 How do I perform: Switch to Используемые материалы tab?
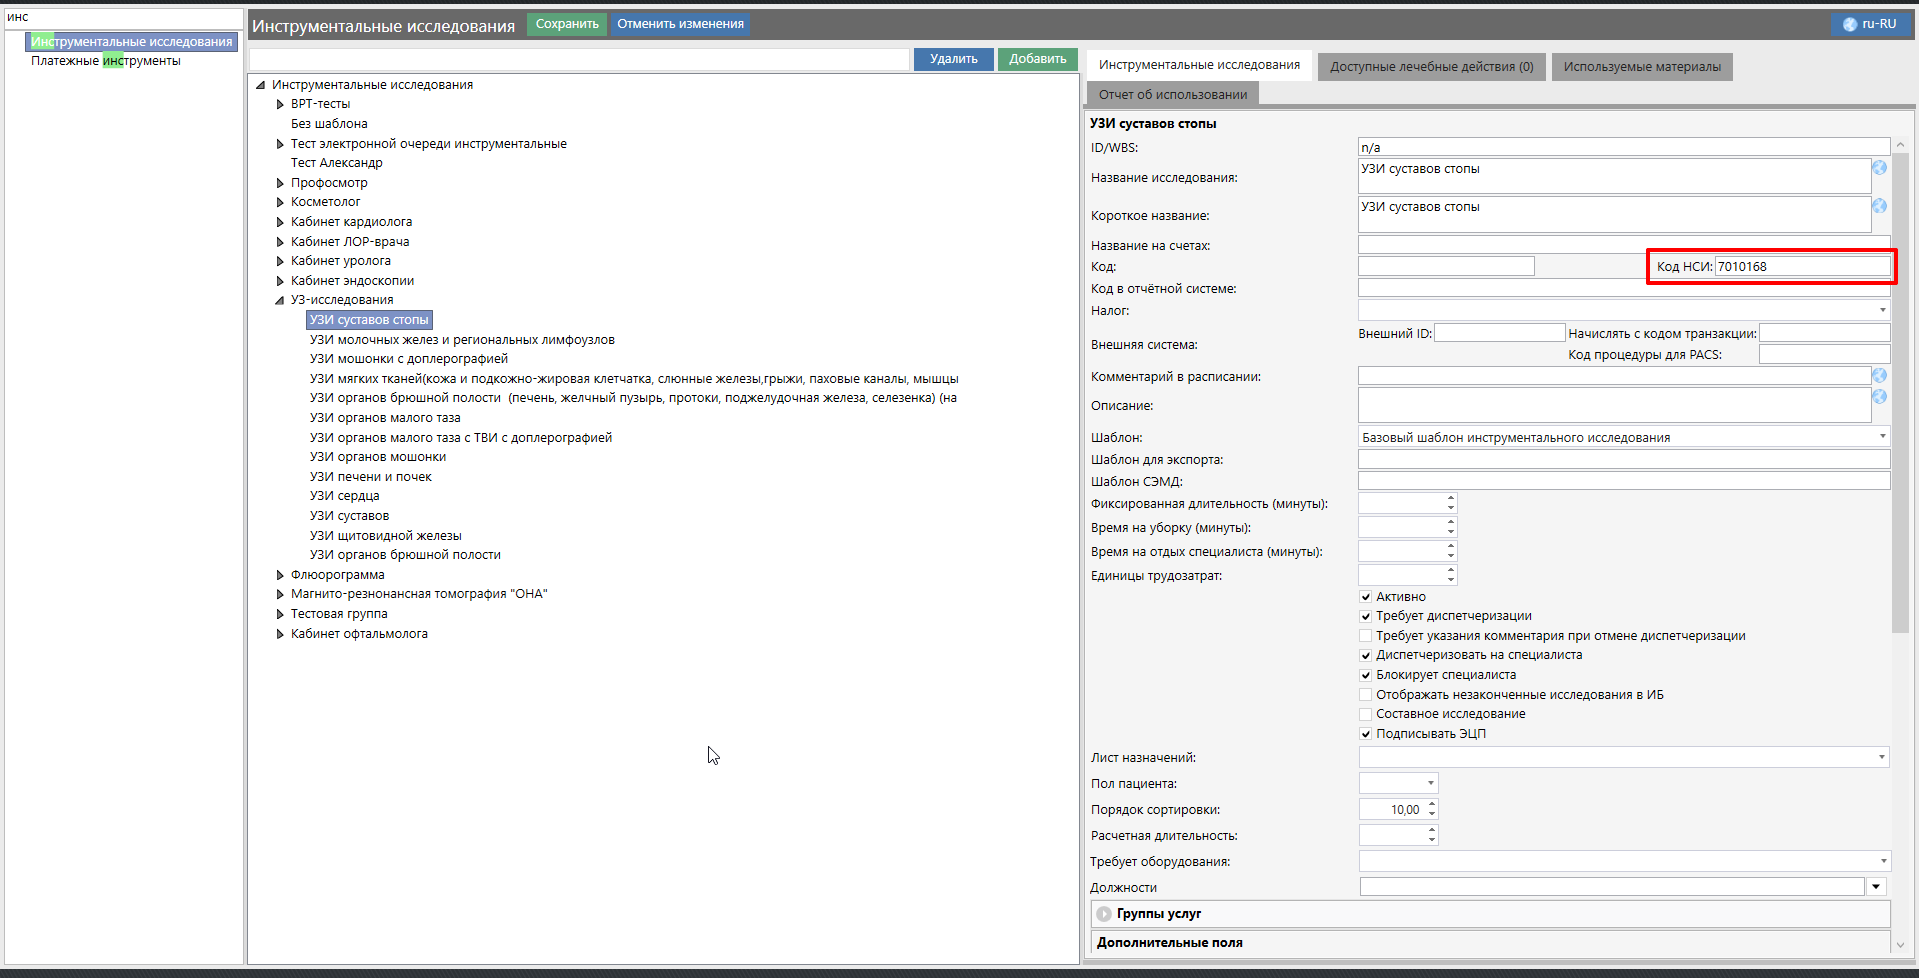[1641, 67]
